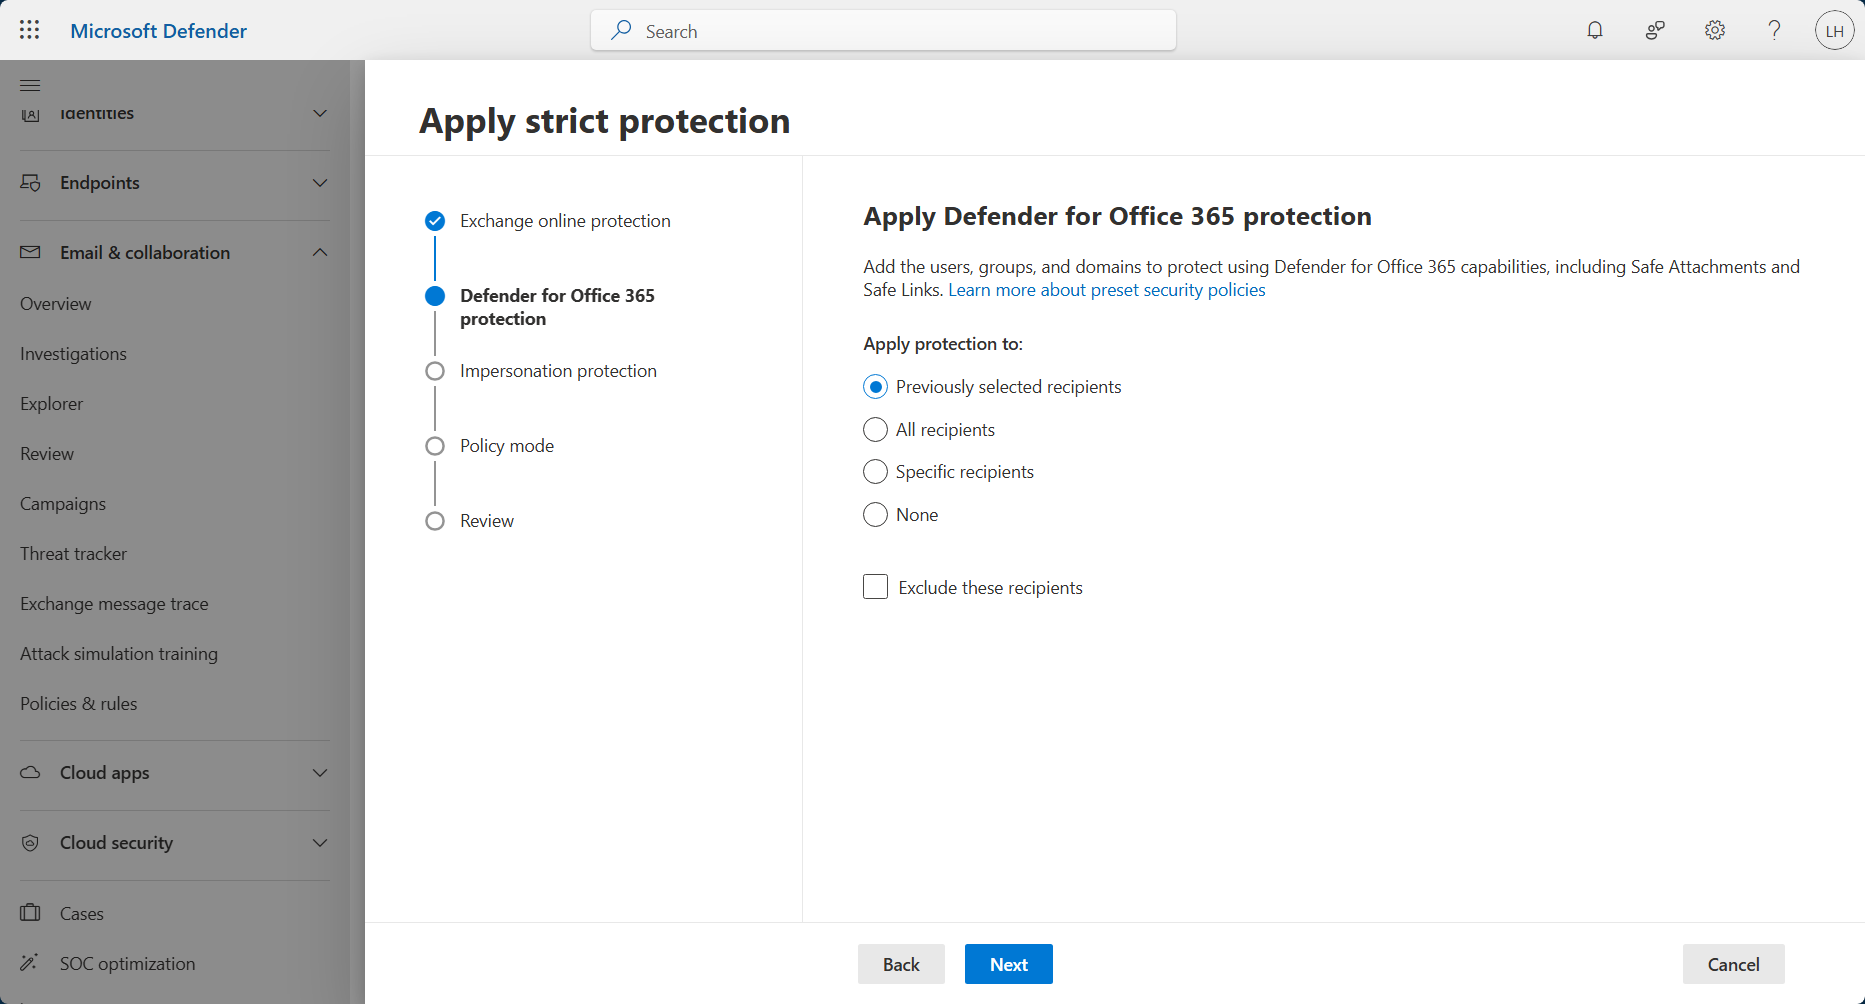Open Policies & rules in sidebar

point(79,704)
